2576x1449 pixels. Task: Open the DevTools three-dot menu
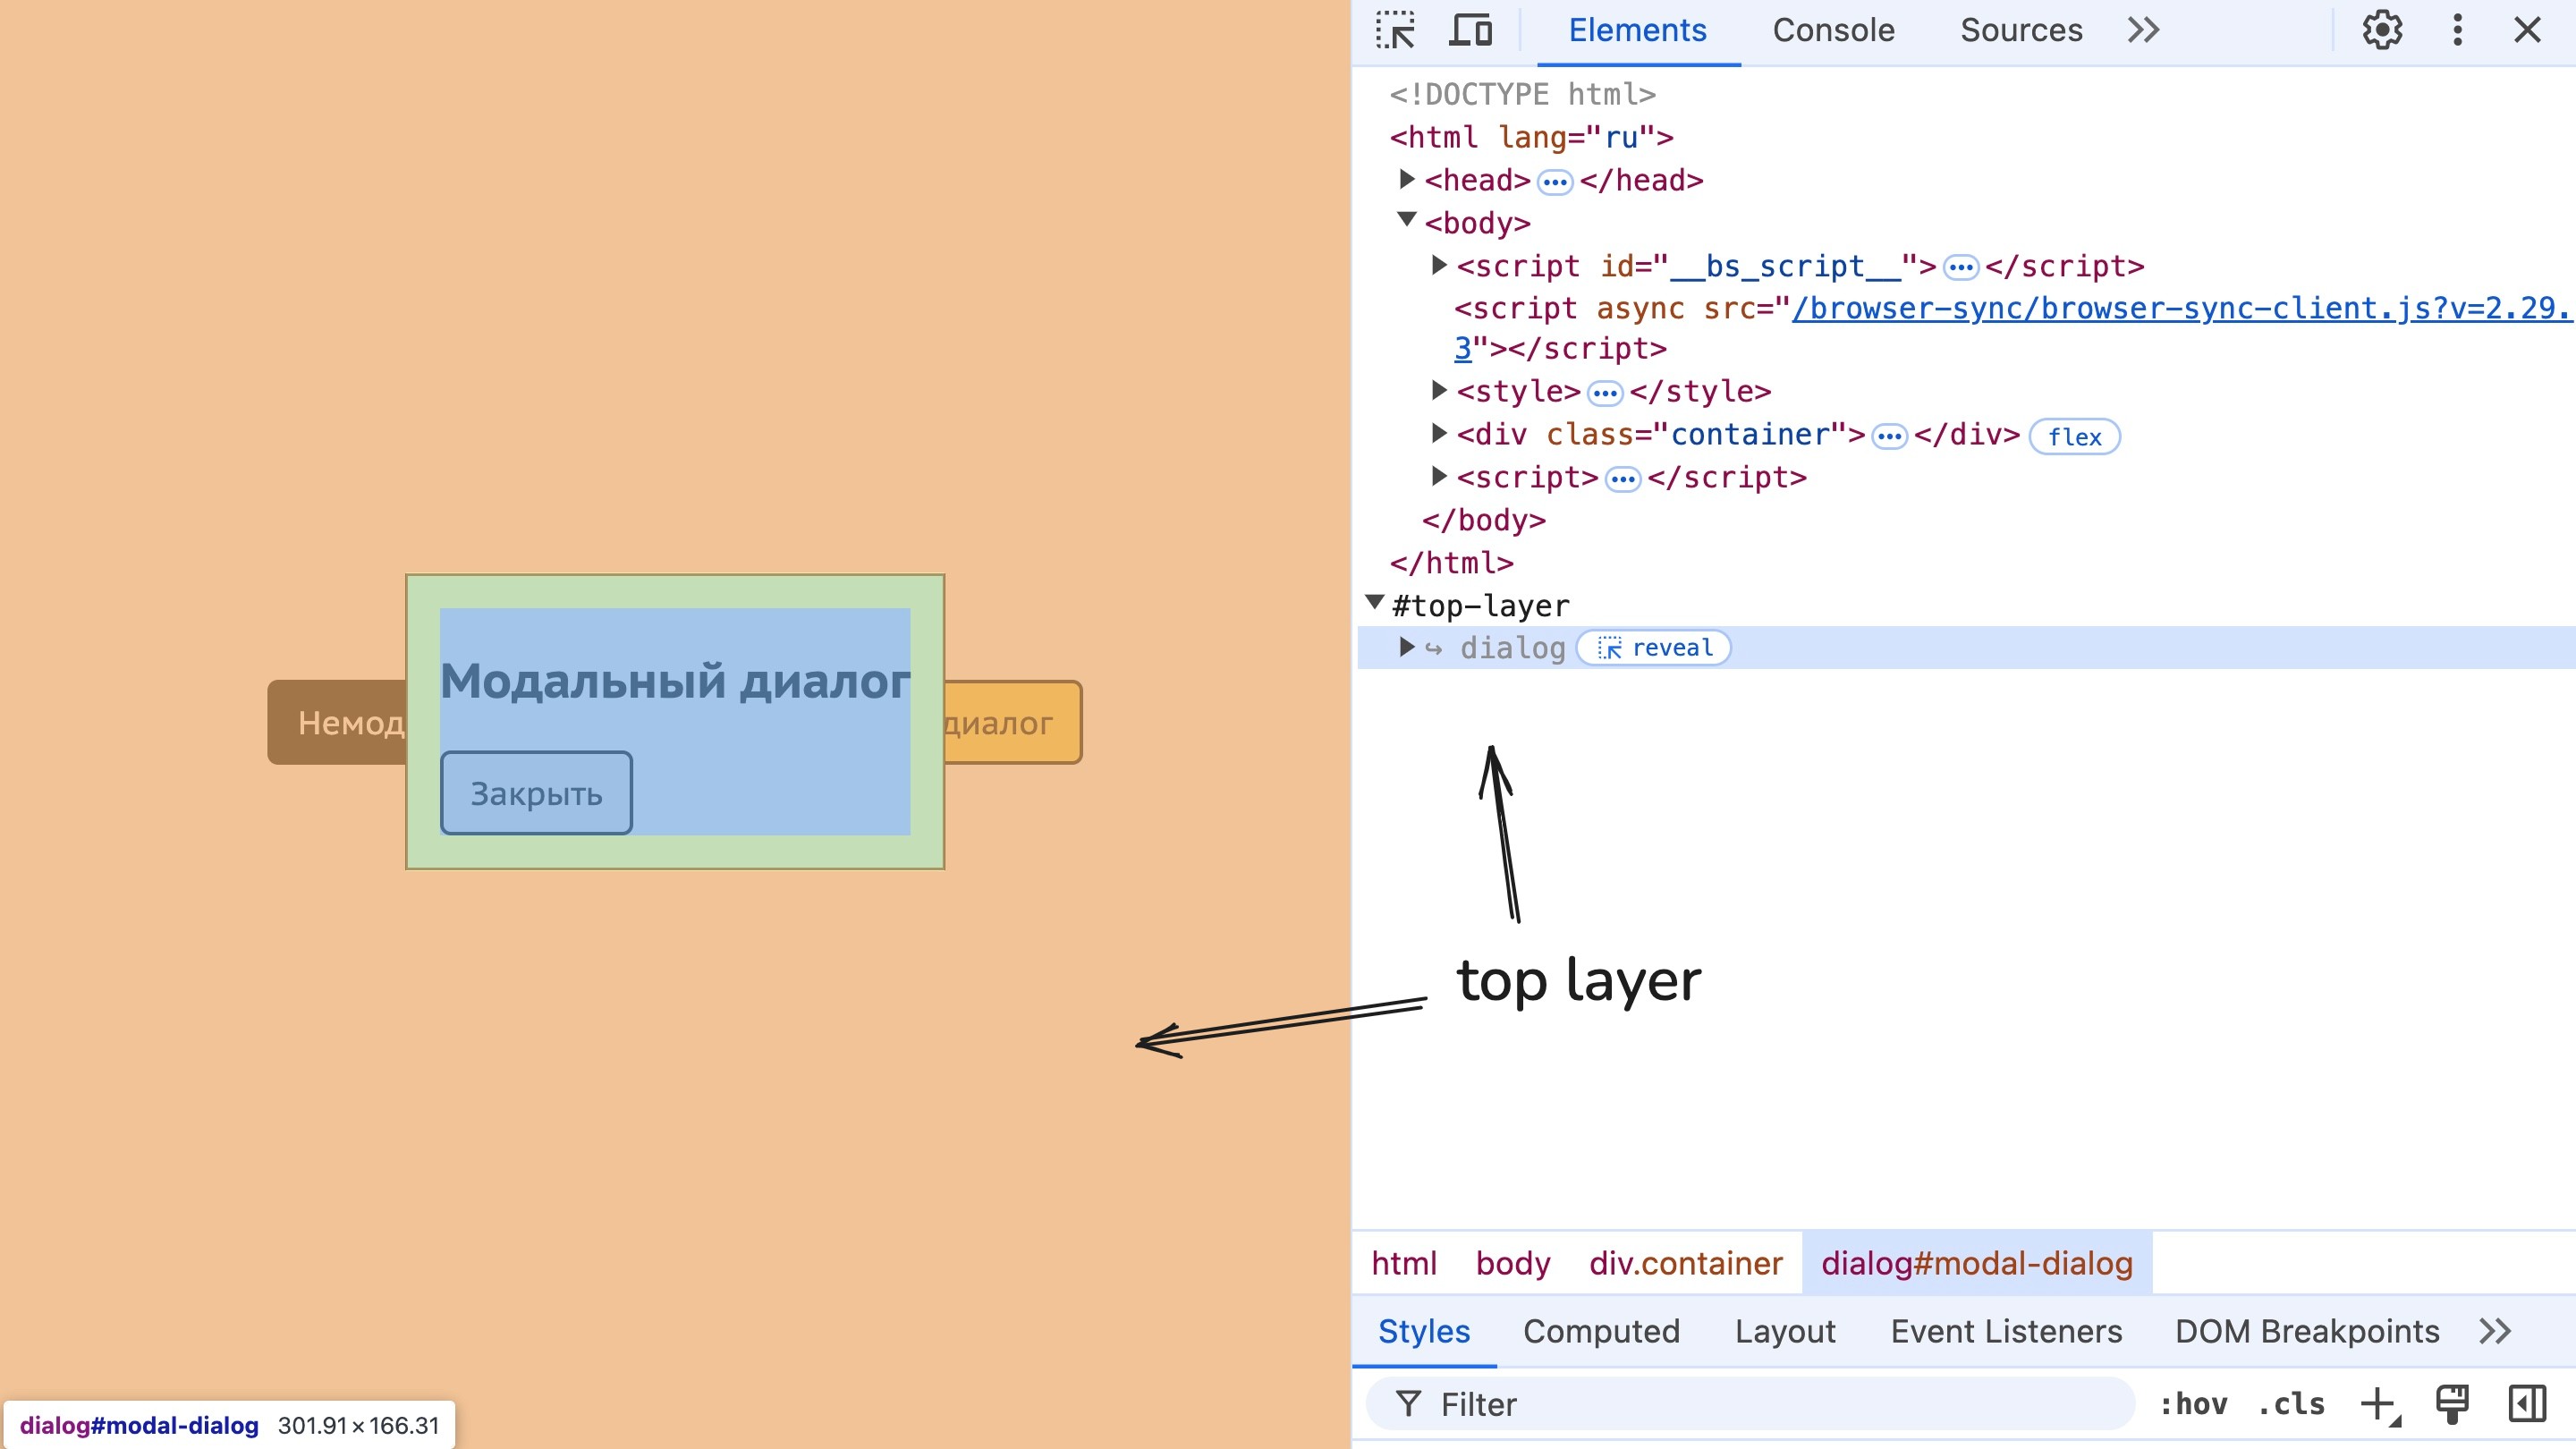(2457, 30)
